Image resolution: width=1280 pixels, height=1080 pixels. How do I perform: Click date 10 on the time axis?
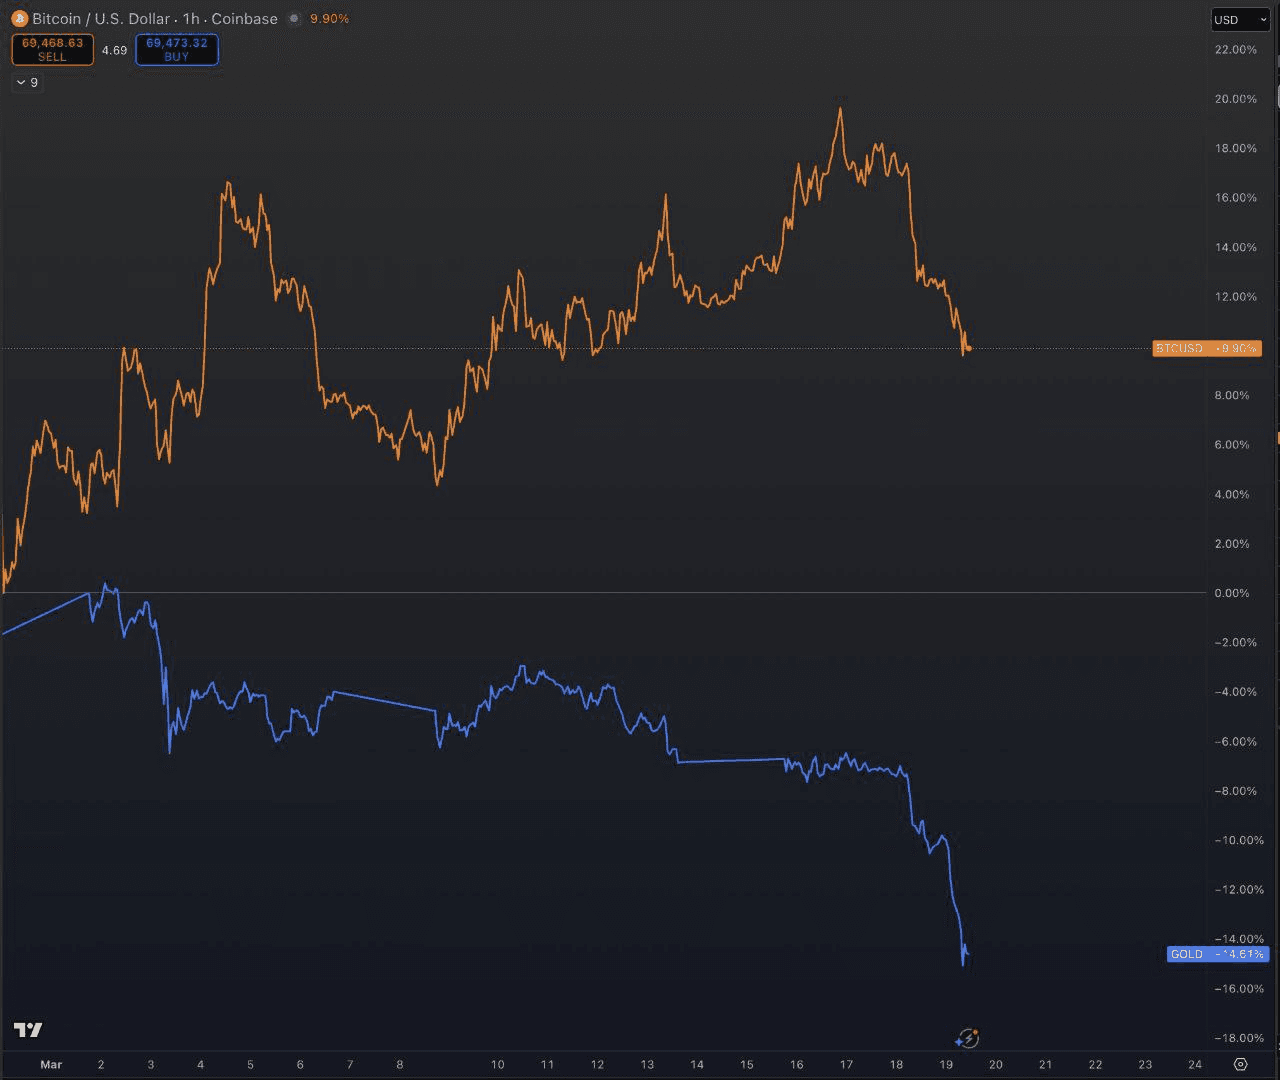click(497, 1064)
